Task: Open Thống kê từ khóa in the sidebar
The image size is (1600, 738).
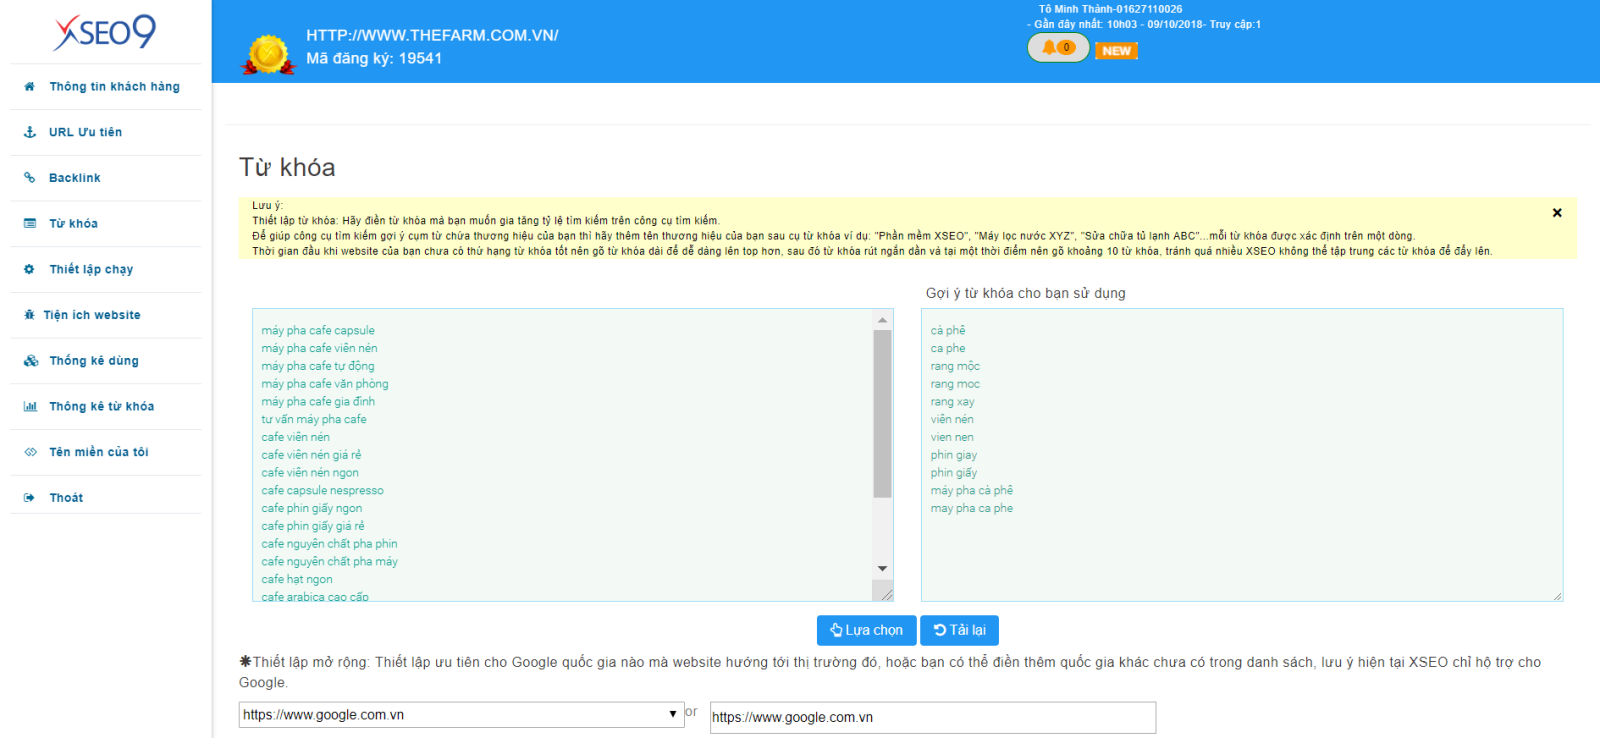Action: 102,407
